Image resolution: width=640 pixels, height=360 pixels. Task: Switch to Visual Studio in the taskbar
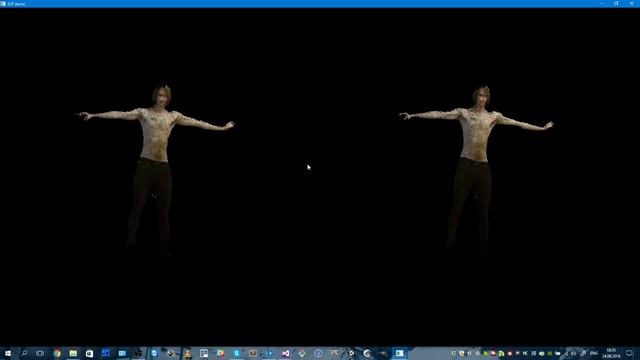(285, 353)
